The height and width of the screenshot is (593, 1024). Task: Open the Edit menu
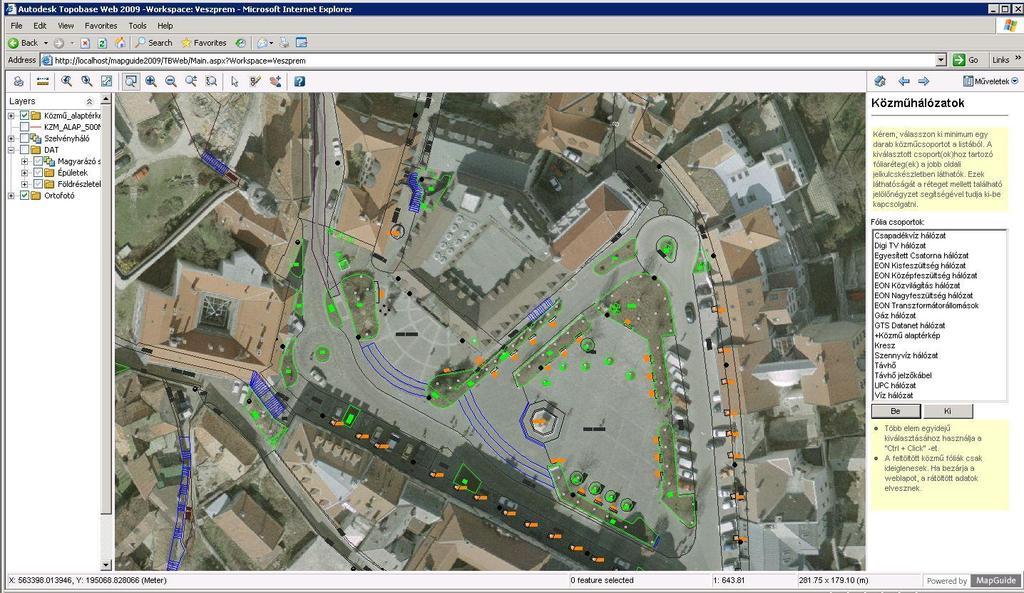click(x=40, y=26)
